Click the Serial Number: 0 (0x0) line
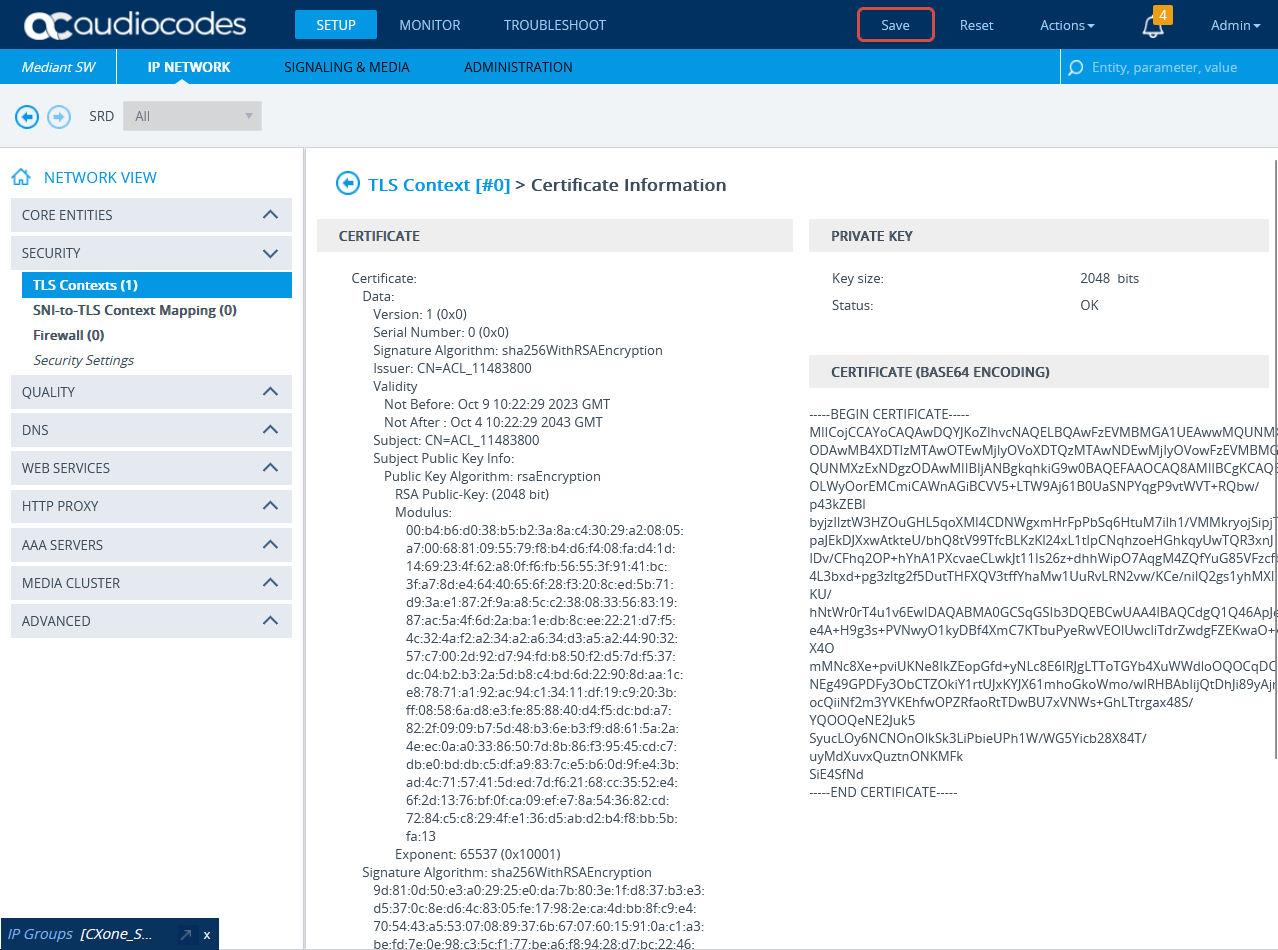Image resolution: width=1278 pixels, height=950 pixels. [441, 332]
